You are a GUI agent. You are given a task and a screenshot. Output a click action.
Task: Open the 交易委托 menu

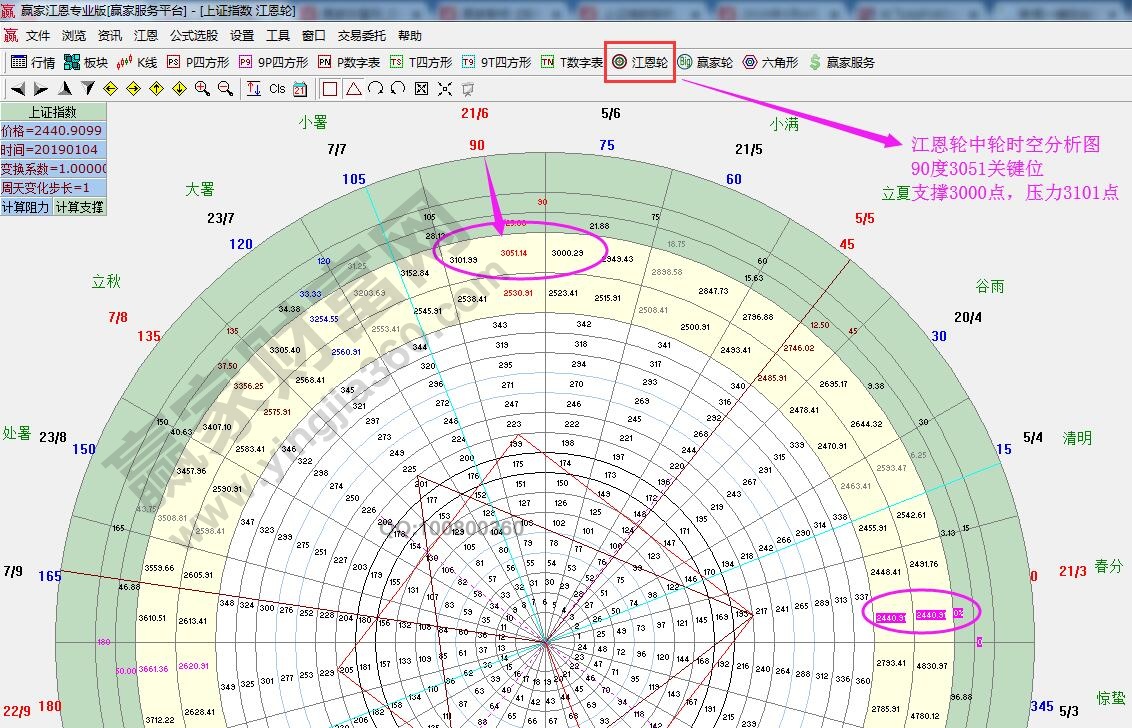click(361, 35)
